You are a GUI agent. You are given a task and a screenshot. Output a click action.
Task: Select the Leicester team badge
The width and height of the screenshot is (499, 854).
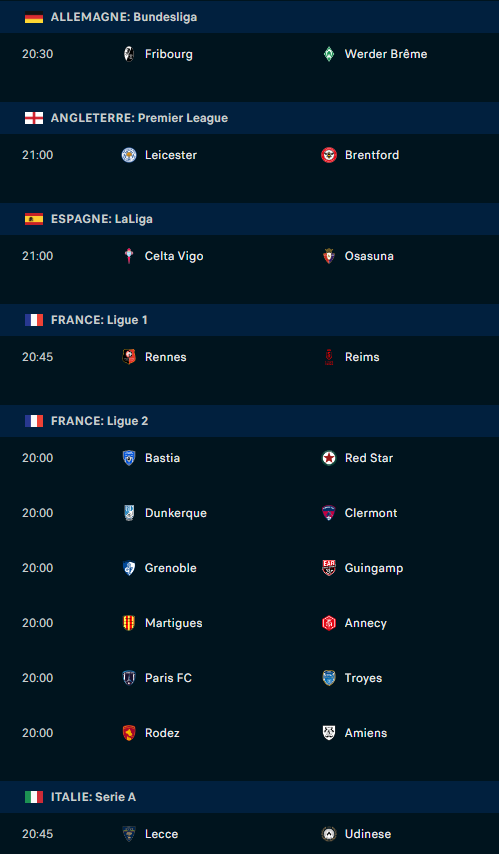[129, 155]
